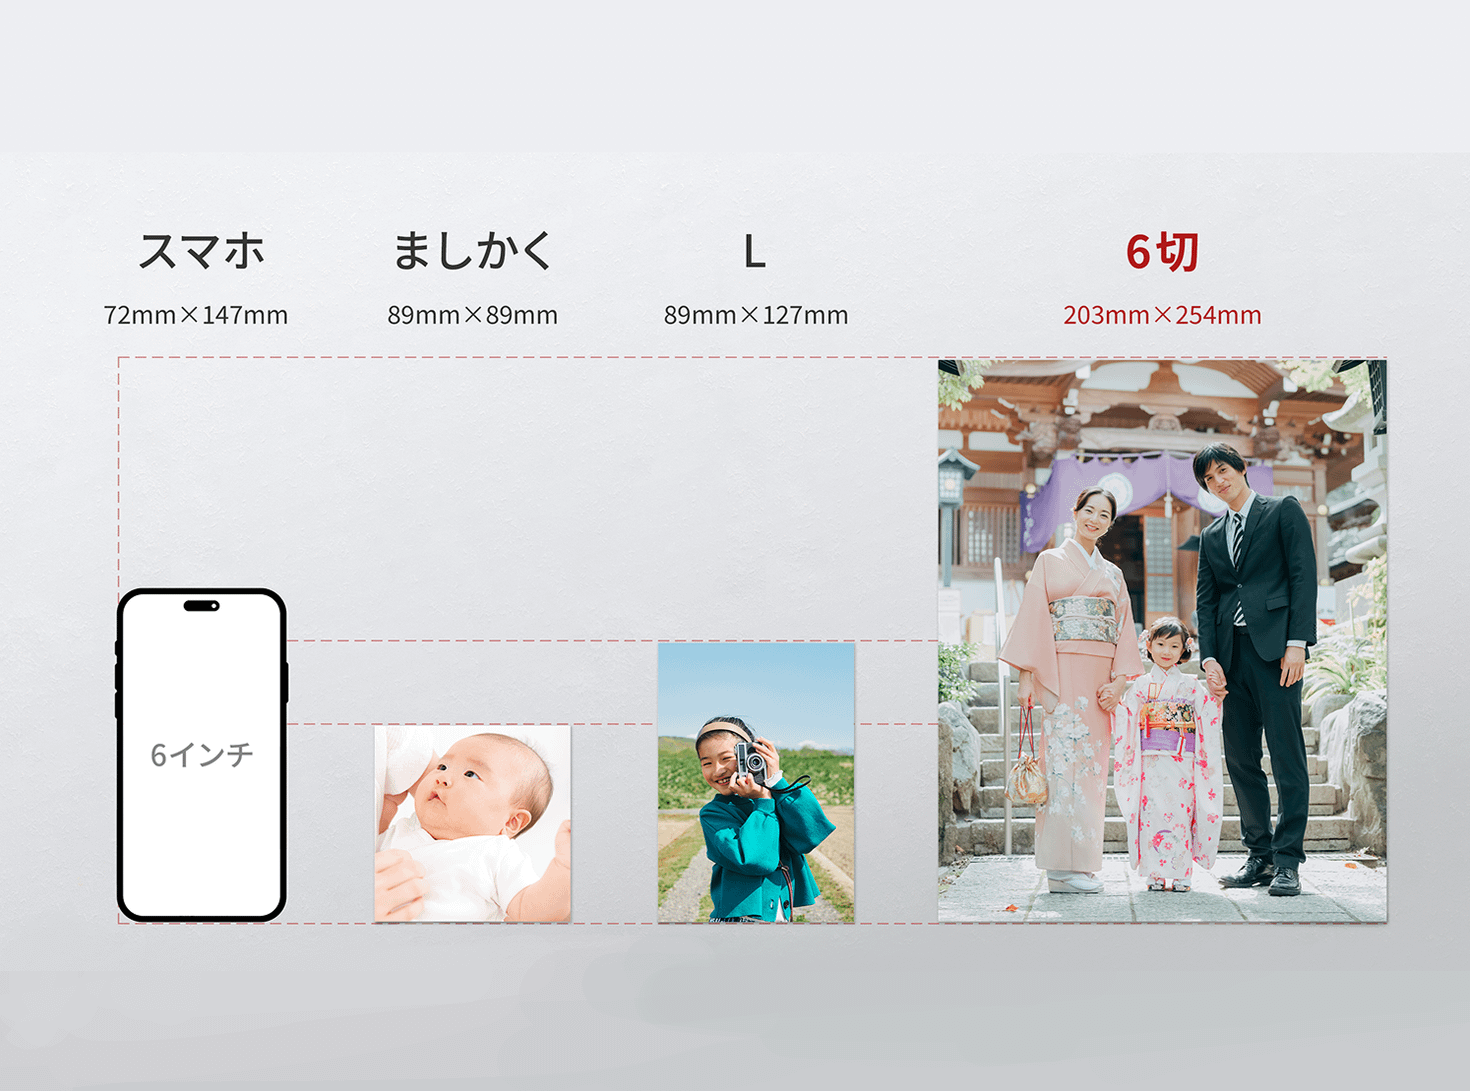This screenshot has width=1470, height=1091.
Task: Click the phone's pill-shaped camera notch
Action: tap(201, 605)
